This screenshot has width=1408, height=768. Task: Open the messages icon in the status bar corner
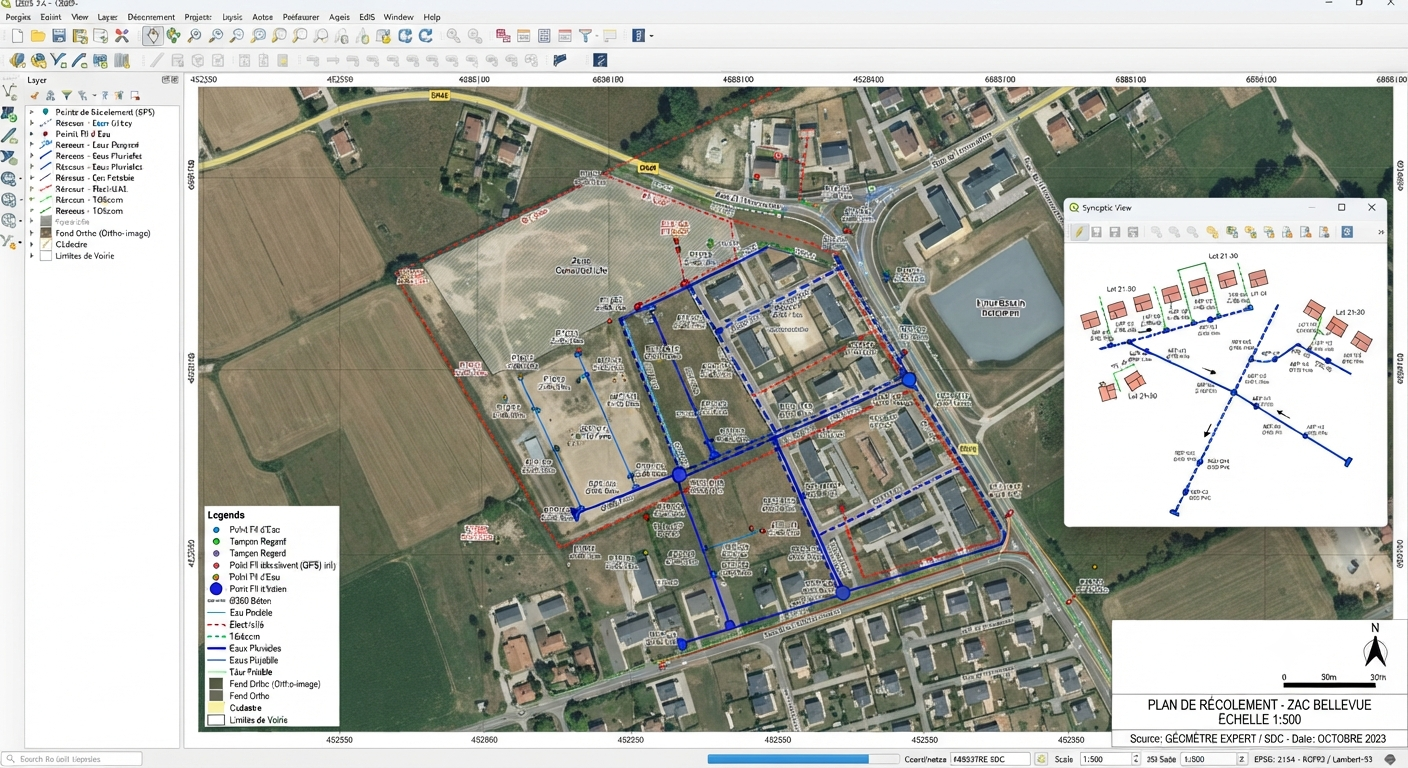coord(1390,759)
